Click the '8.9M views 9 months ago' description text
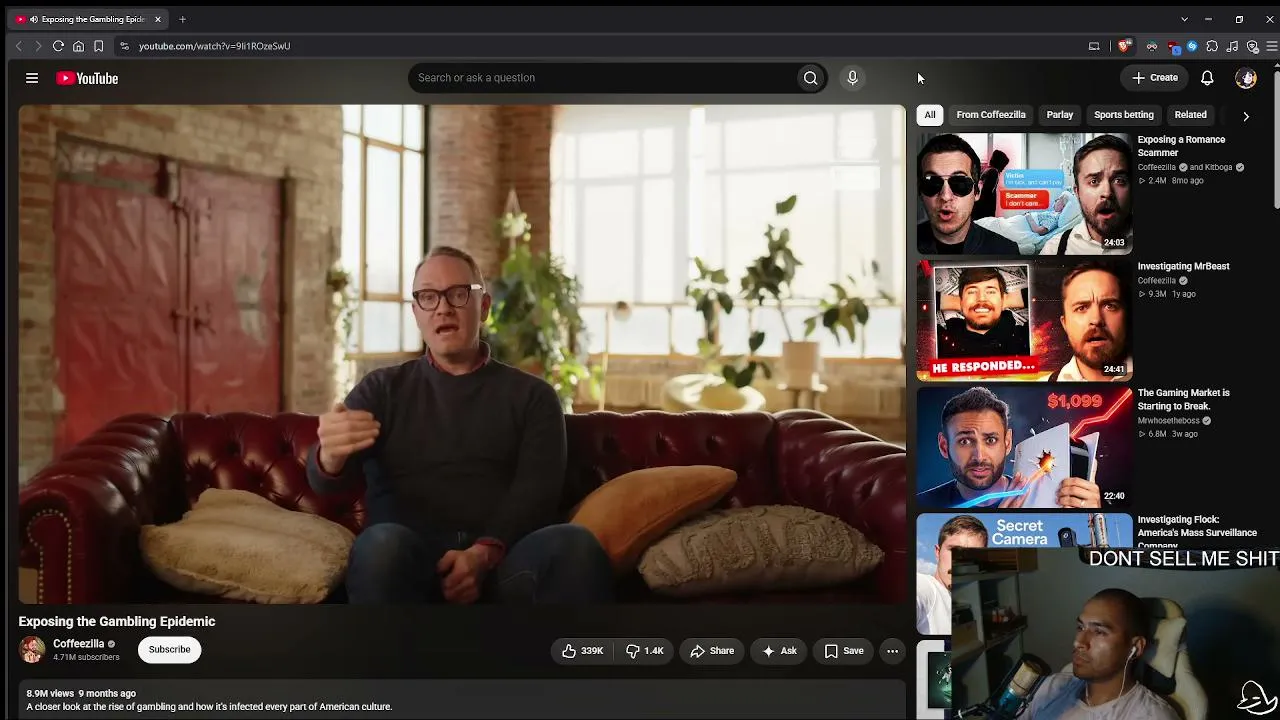Image resolution: width=1280 pixels, height=720 pixels. (x=81, y=693)
